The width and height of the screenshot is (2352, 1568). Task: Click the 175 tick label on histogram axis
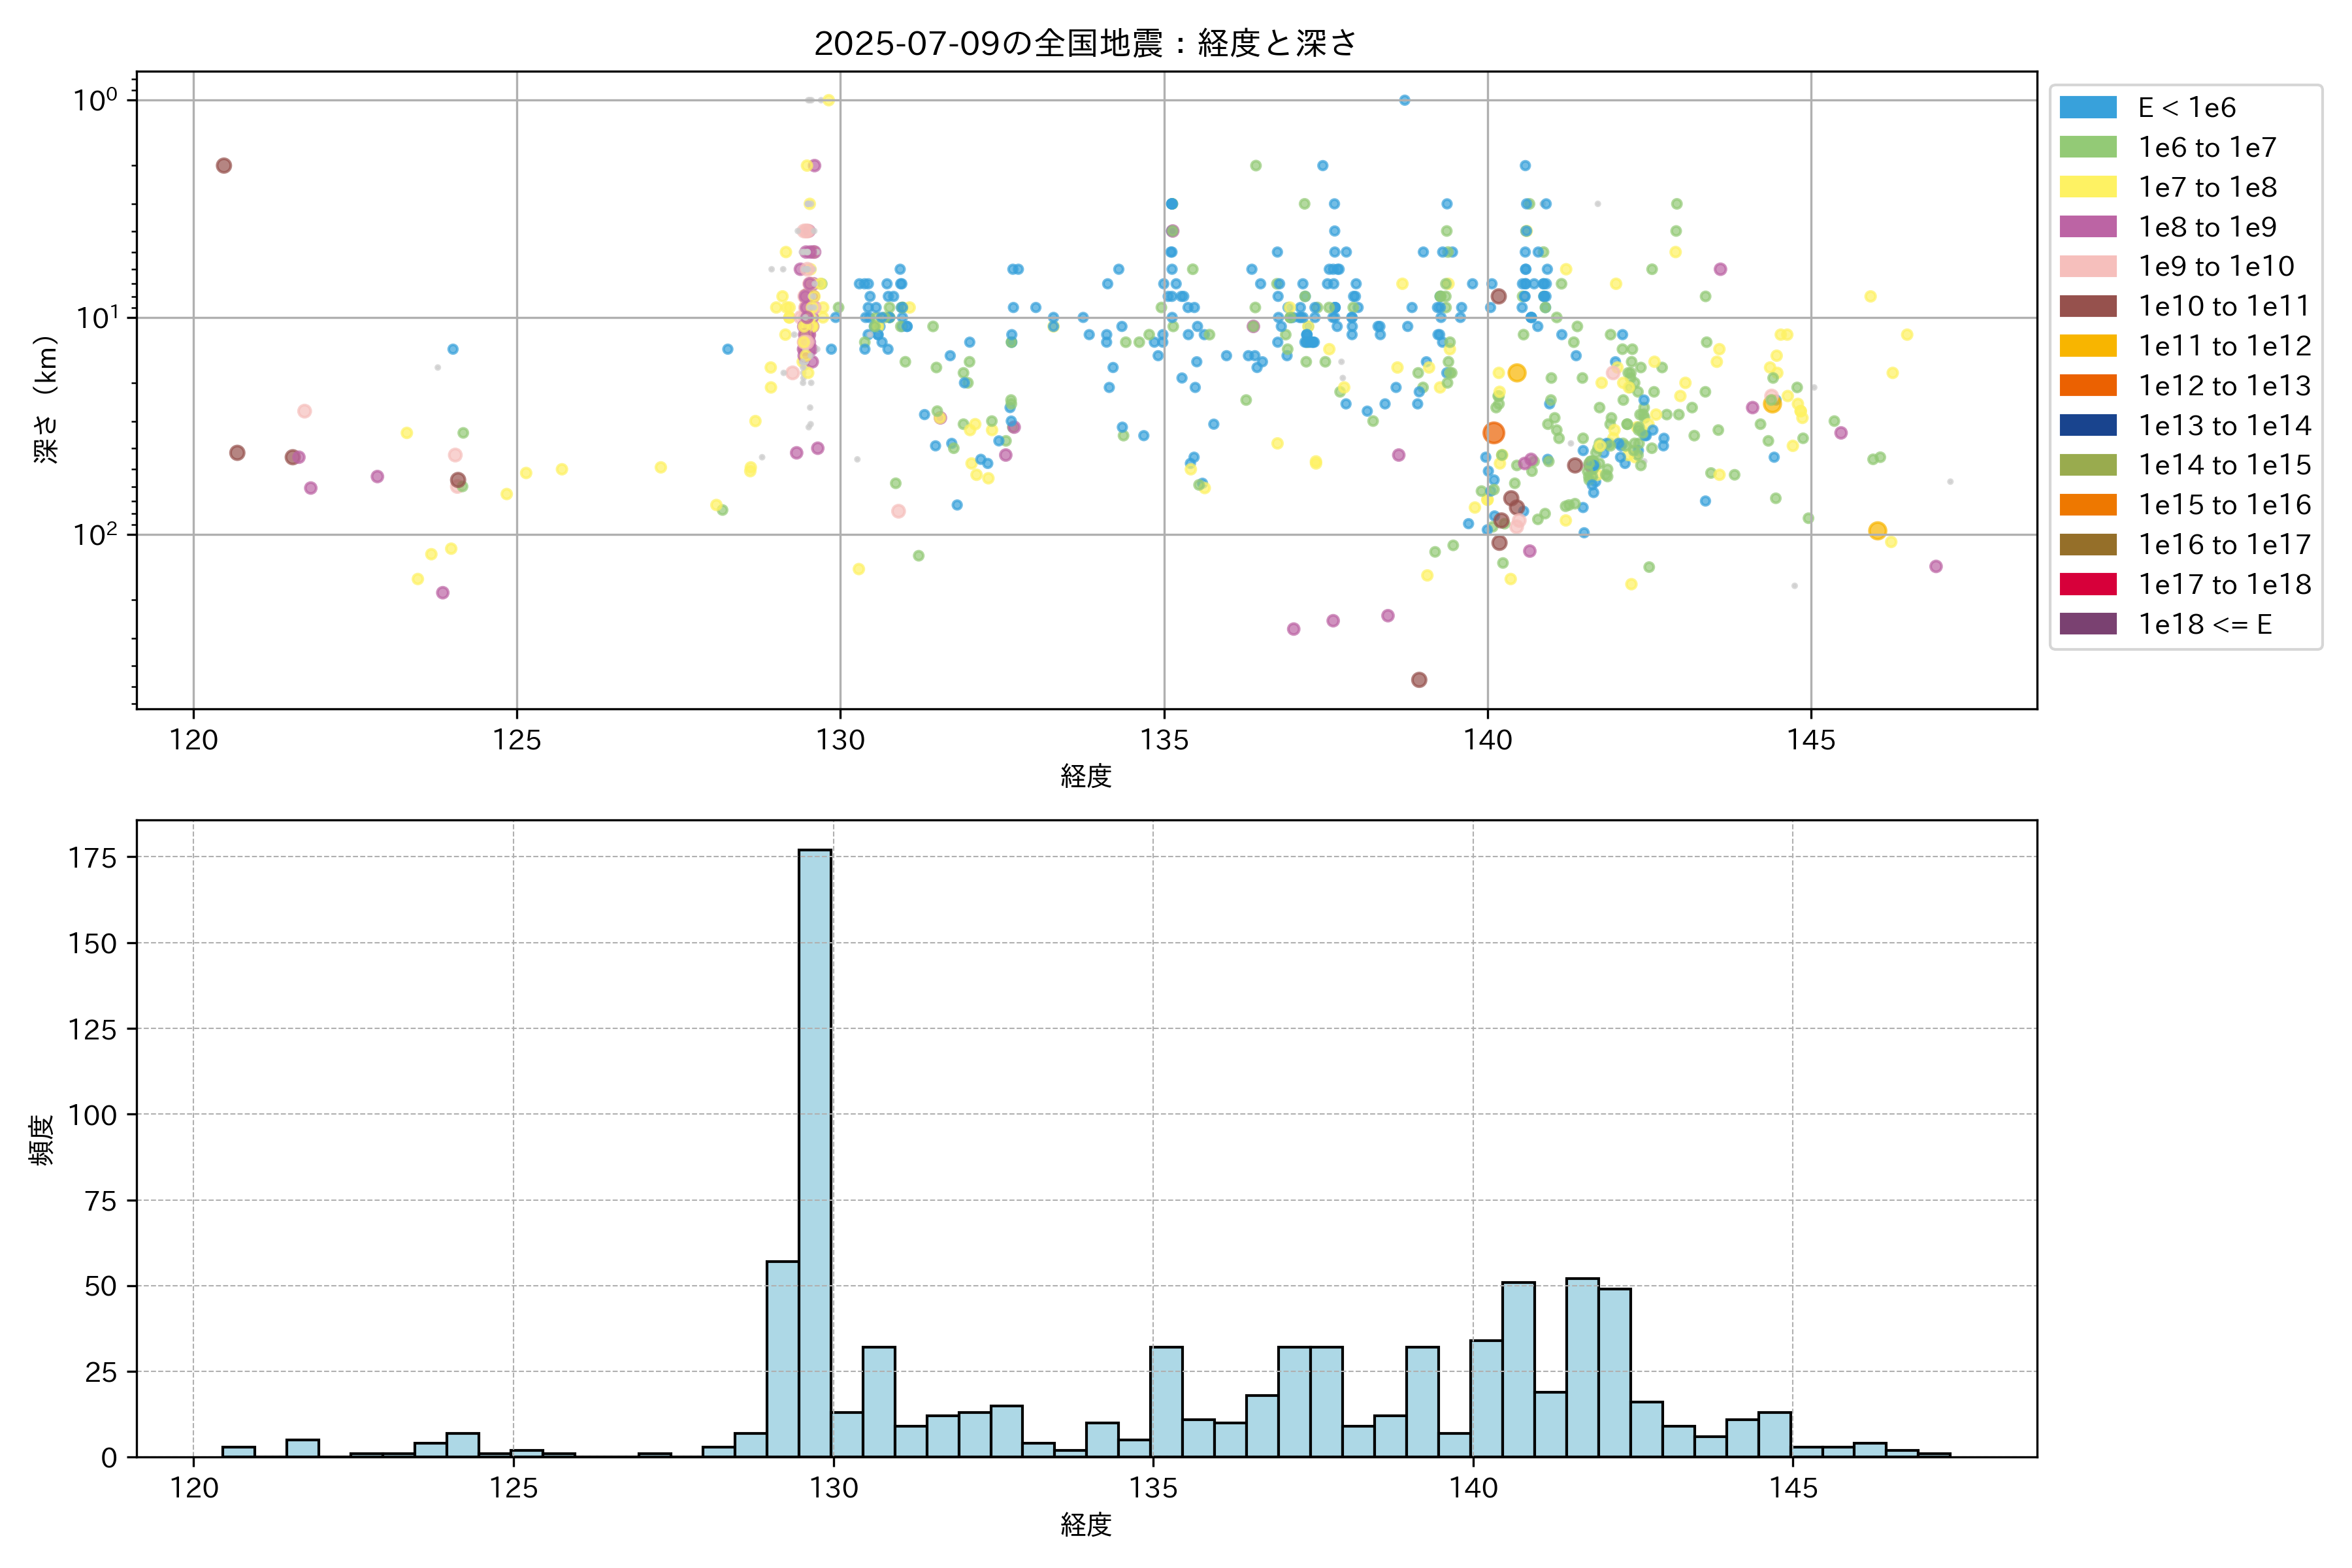coord(92,858)
